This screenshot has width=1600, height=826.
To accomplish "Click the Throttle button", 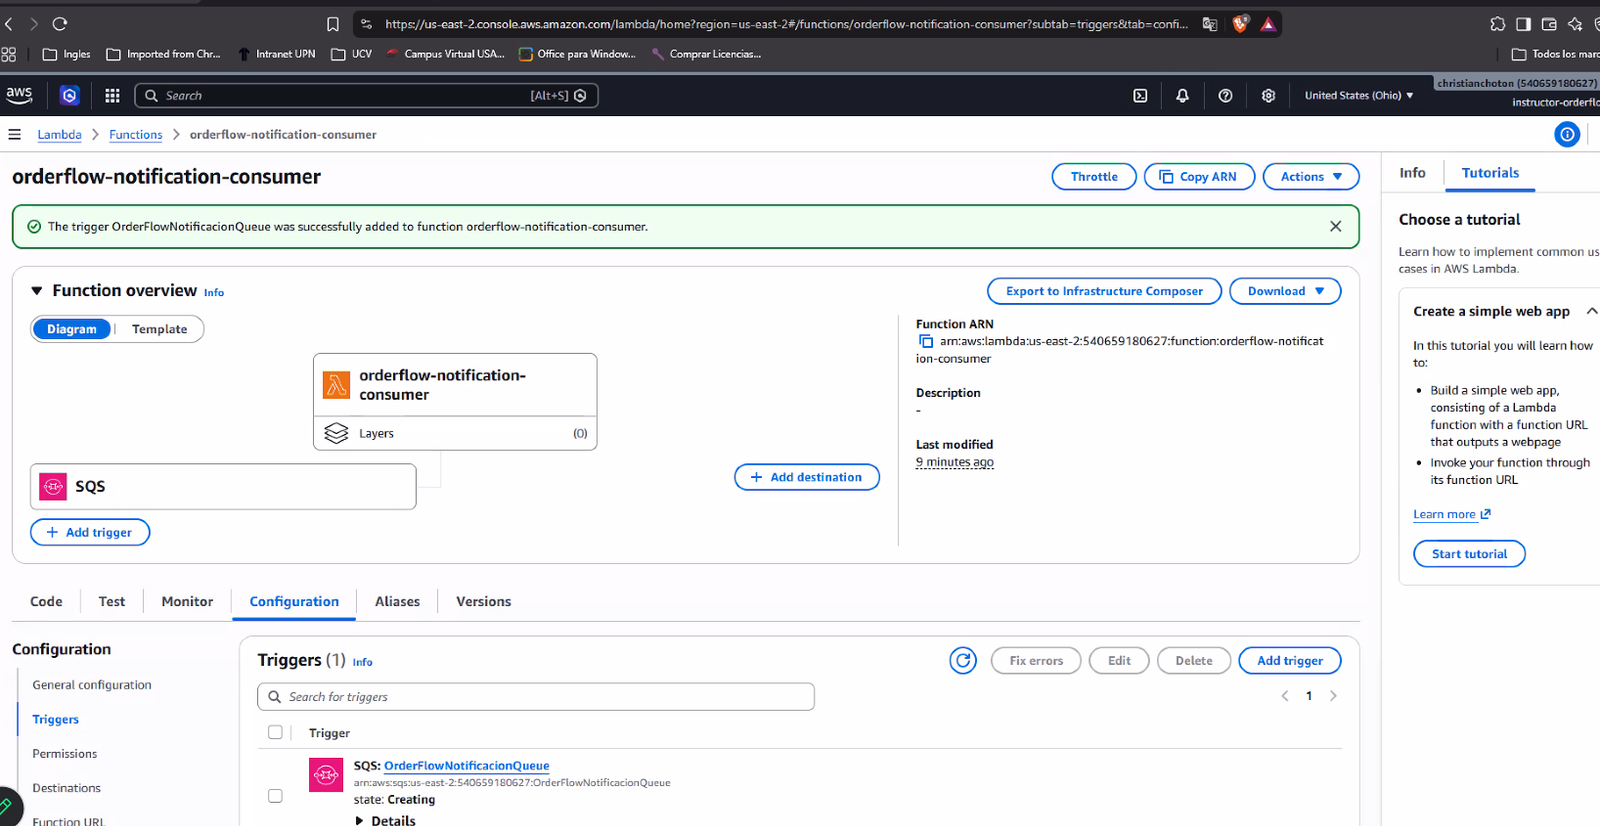I will pyautogui.click(x=1094, y=176).
